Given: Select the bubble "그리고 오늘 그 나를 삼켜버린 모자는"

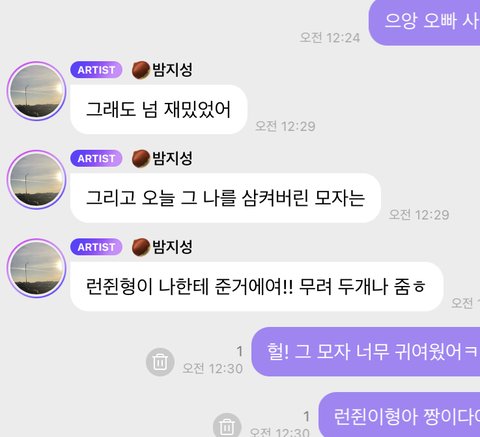Looking at the screenshot, I should coord(225,198).
